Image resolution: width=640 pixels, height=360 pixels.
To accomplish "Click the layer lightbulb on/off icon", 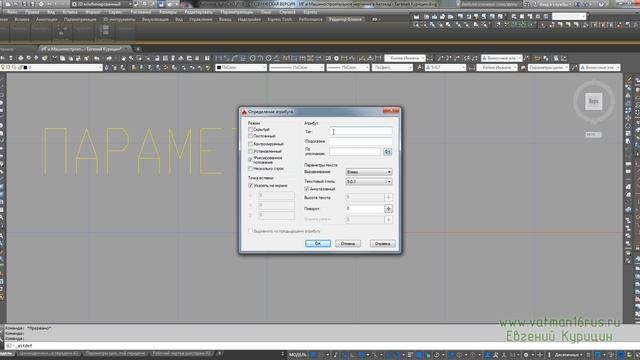I will [3, 67].
